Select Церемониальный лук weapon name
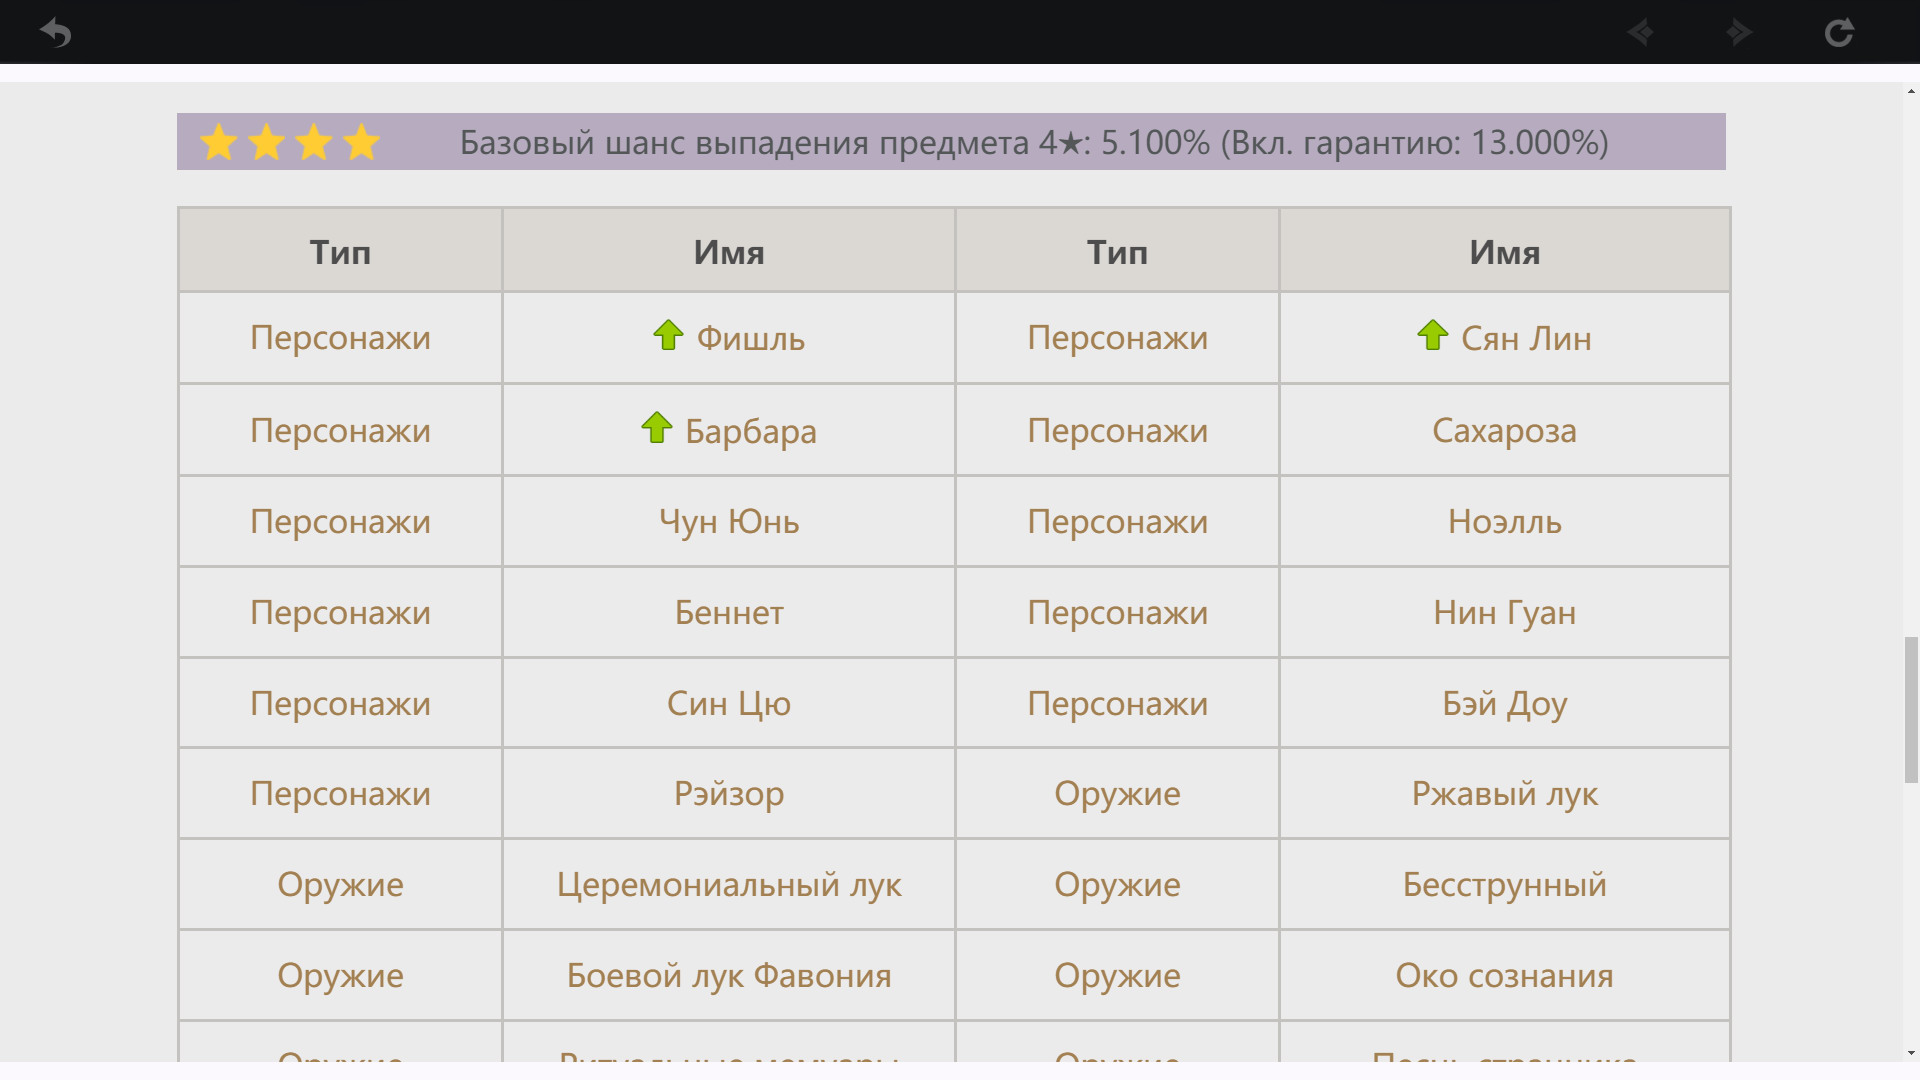The image size is (1920, 1080). (x=728, y=885)
